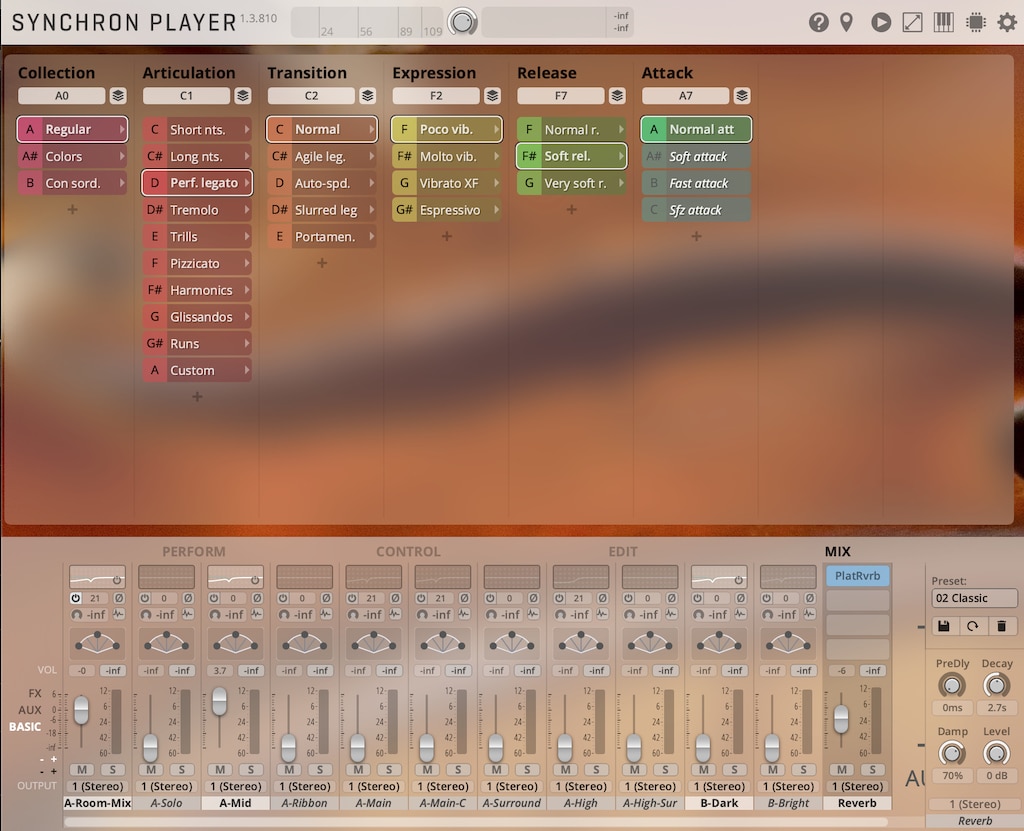Delete the reverb preset with trash icon

pyautogui.click(x=1001, y=626)
